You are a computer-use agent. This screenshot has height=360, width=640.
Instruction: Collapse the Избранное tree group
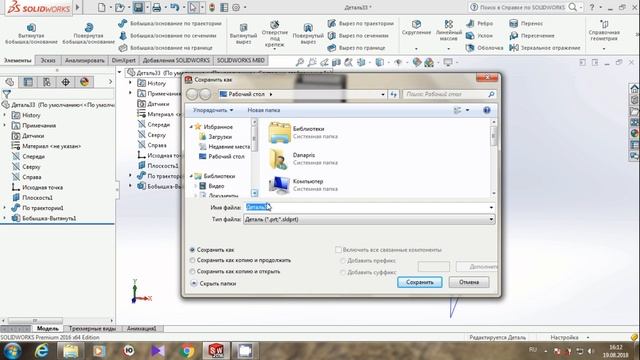pos(191,127)
